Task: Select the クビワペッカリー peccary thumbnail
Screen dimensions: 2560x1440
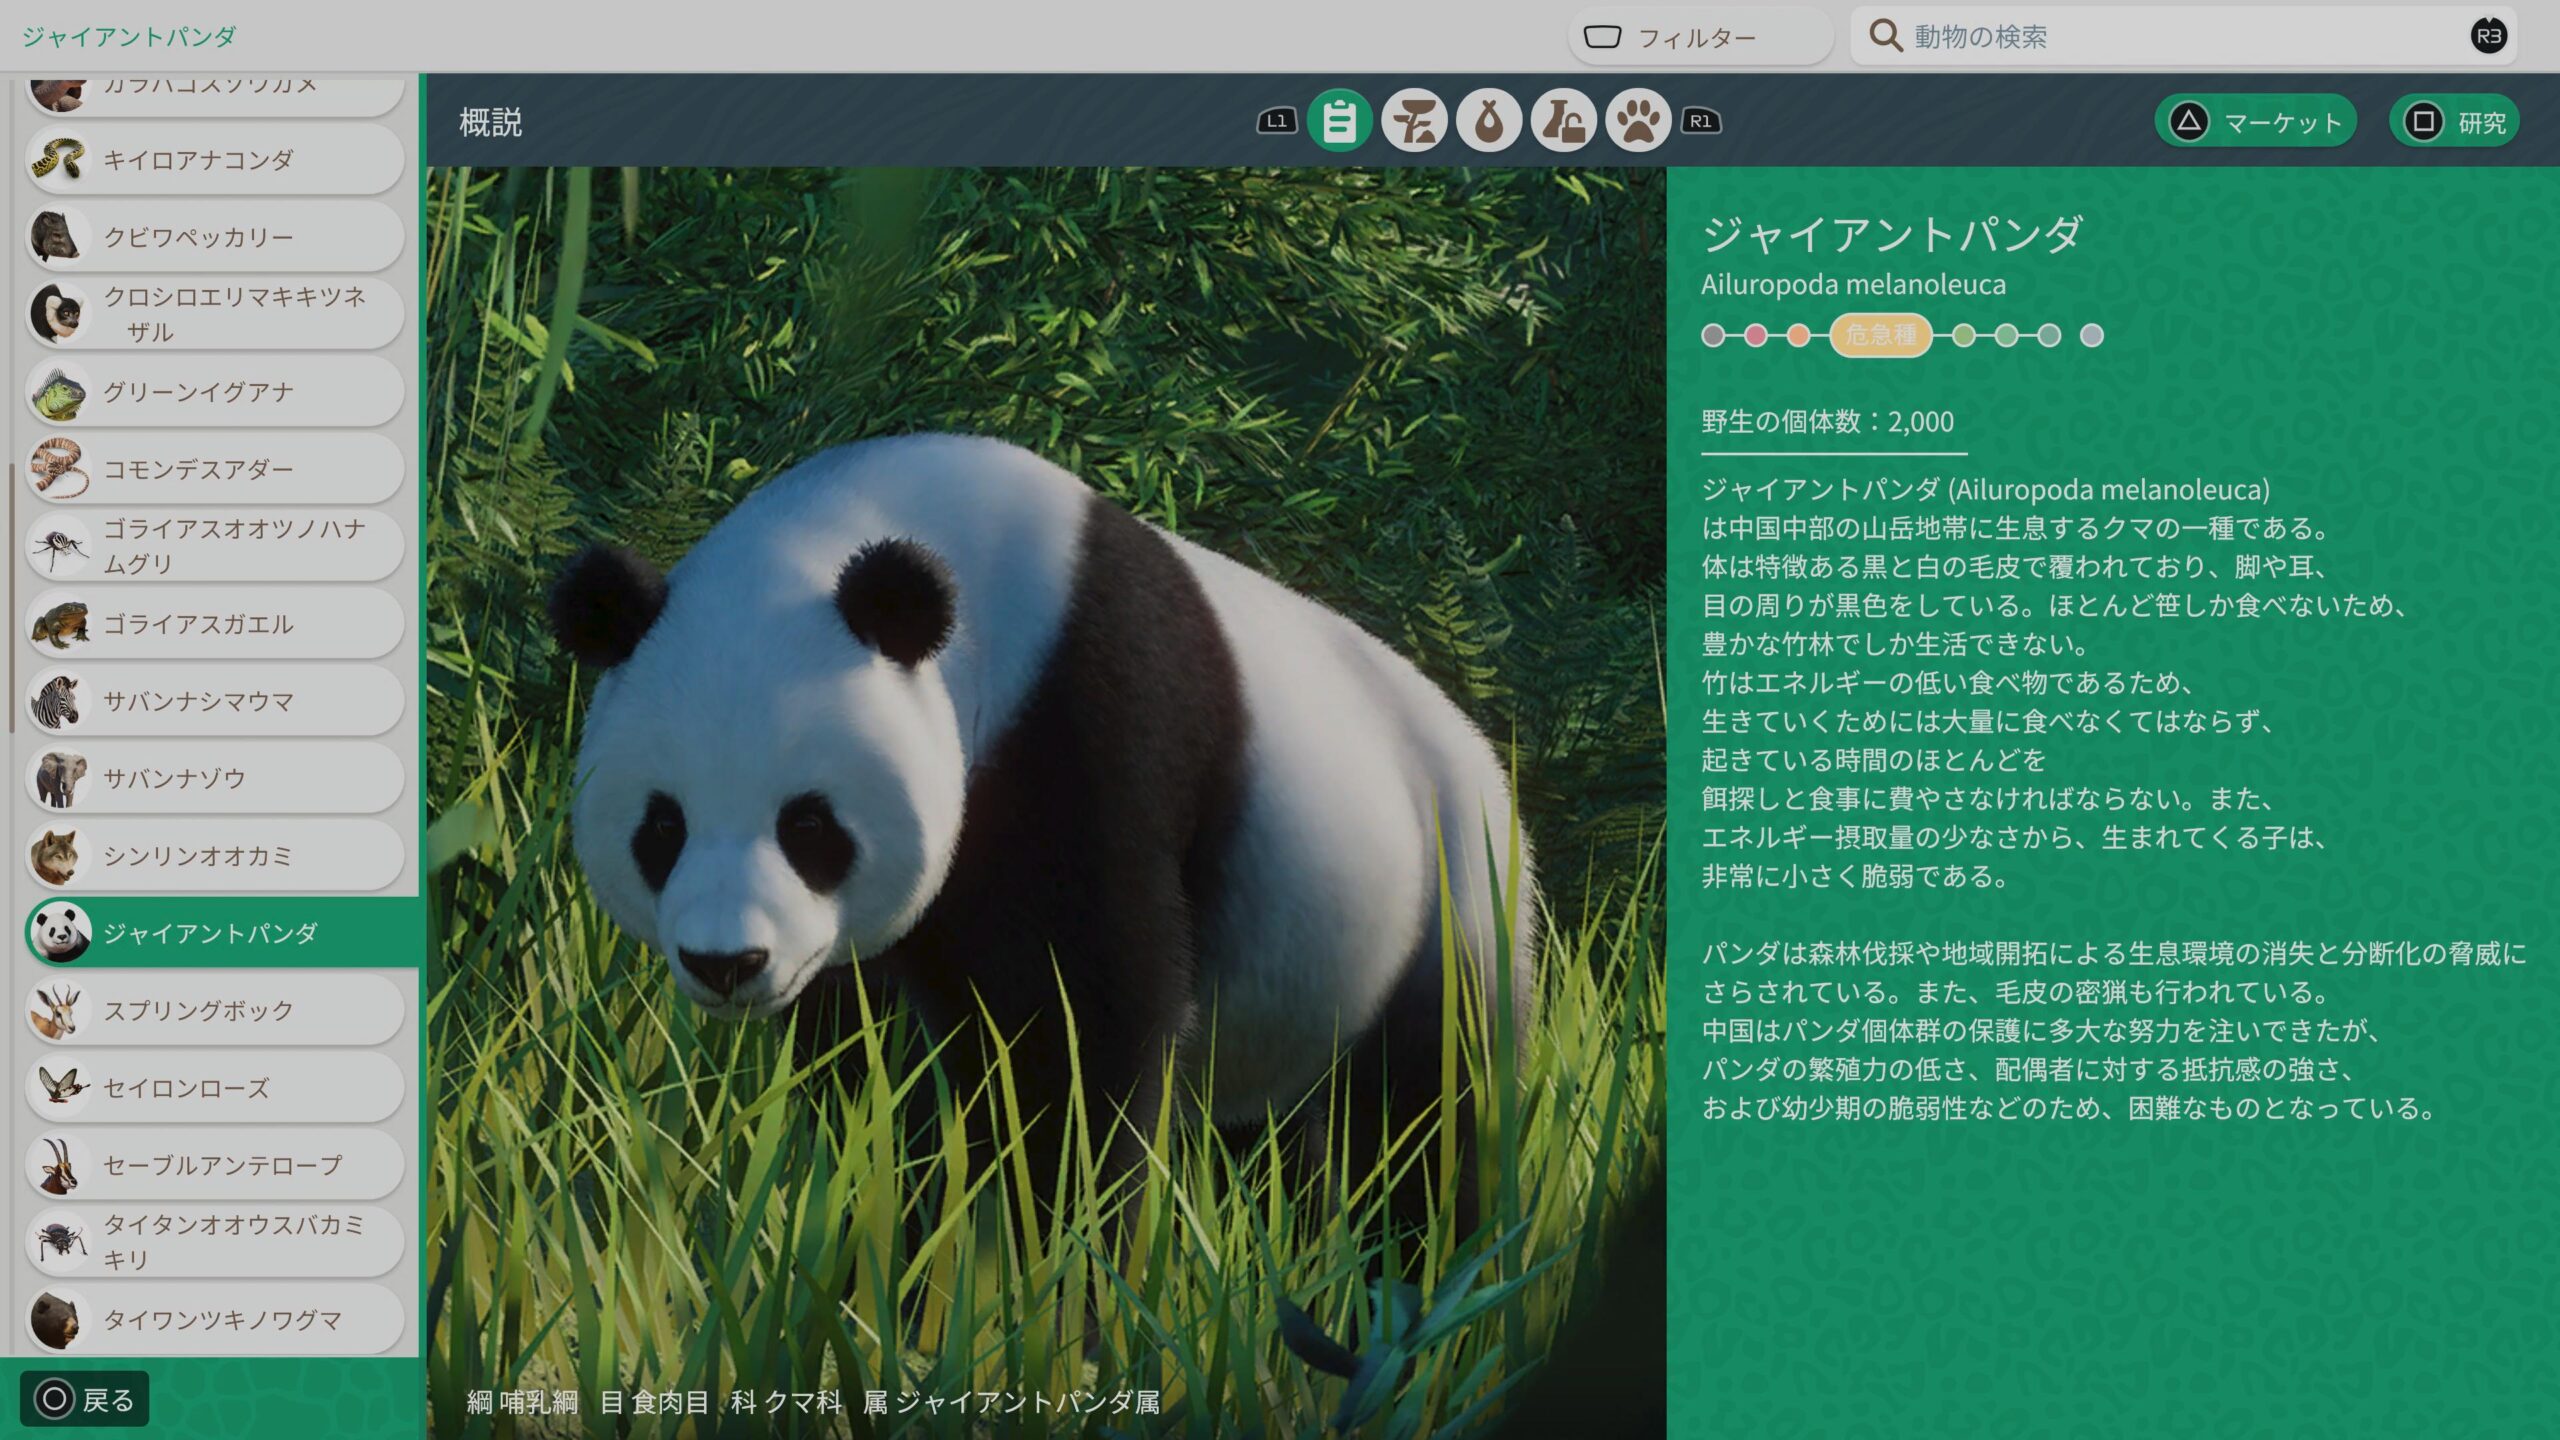Action: tap(57, 236)
